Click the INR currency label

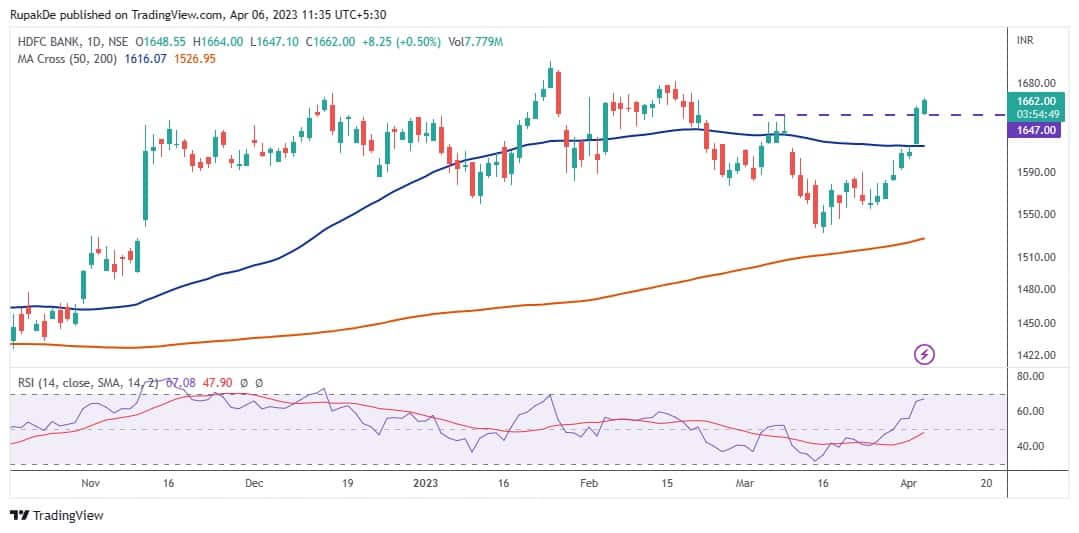tap(1025, 41)
